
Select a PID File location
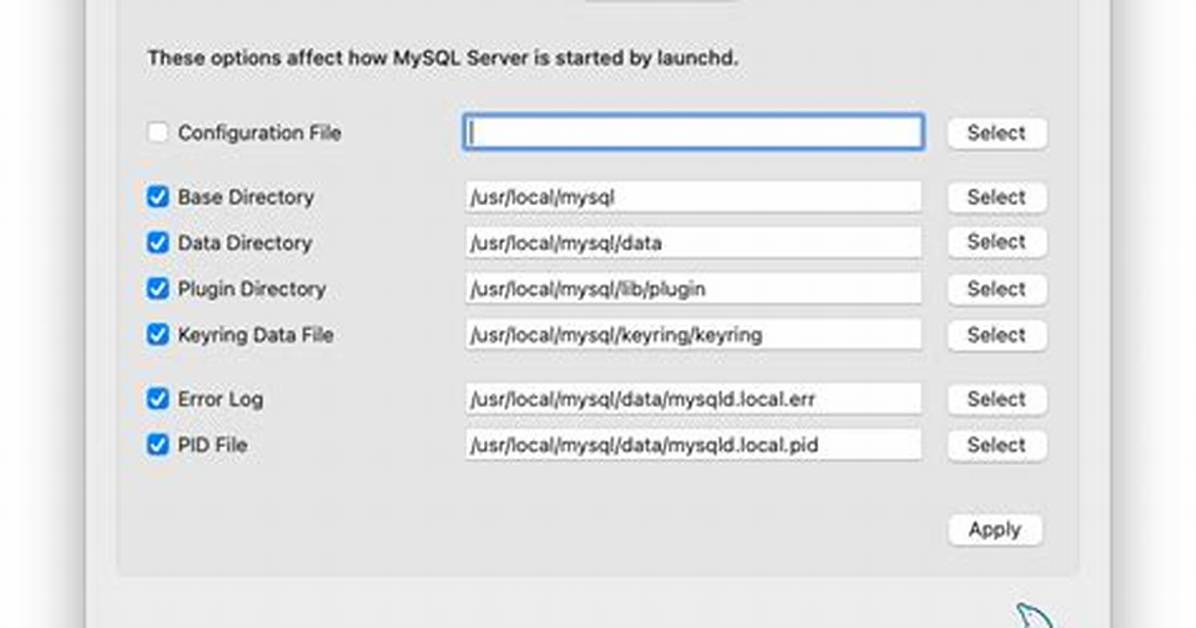(x=997, y=444)
